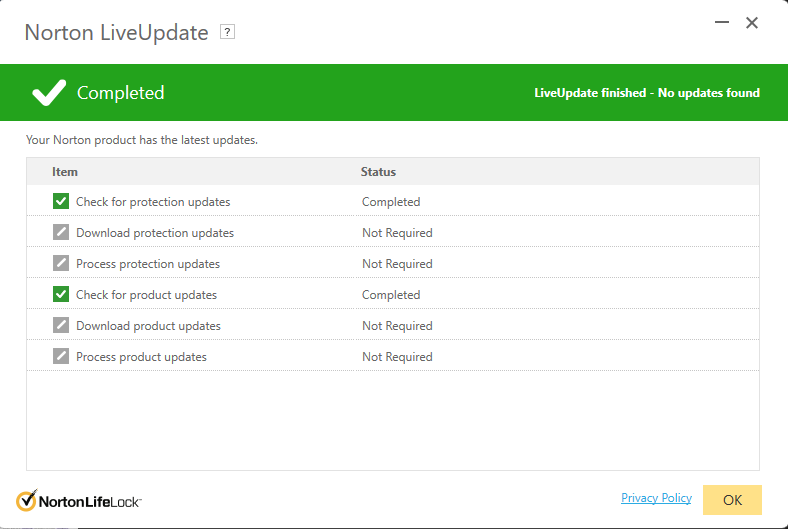788x529 pixels.
Task: Click the Status column header
Action: tap(378, 172)
